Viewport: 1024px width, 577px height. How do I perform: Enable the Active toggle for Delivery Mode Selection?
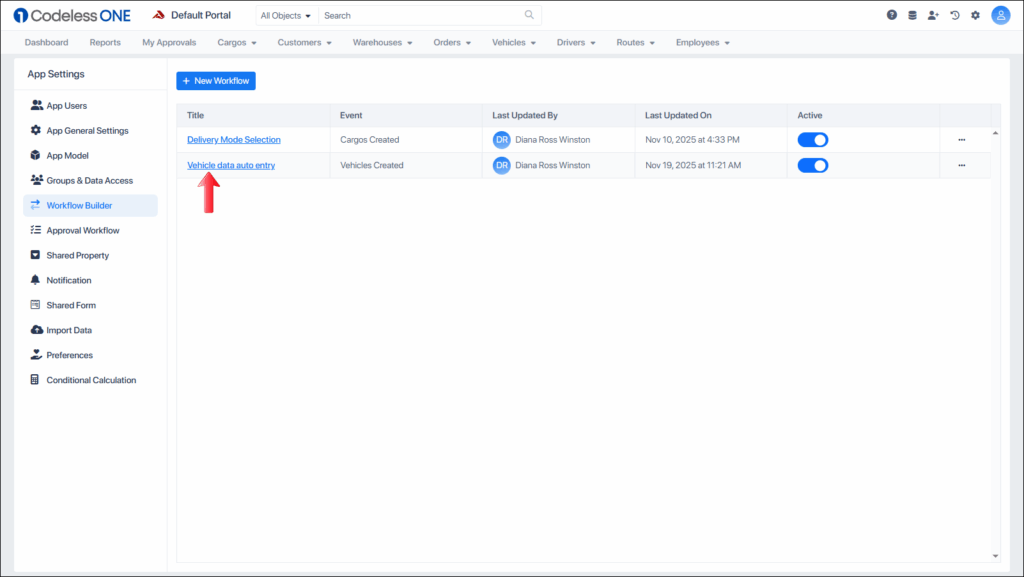point(812,140)
